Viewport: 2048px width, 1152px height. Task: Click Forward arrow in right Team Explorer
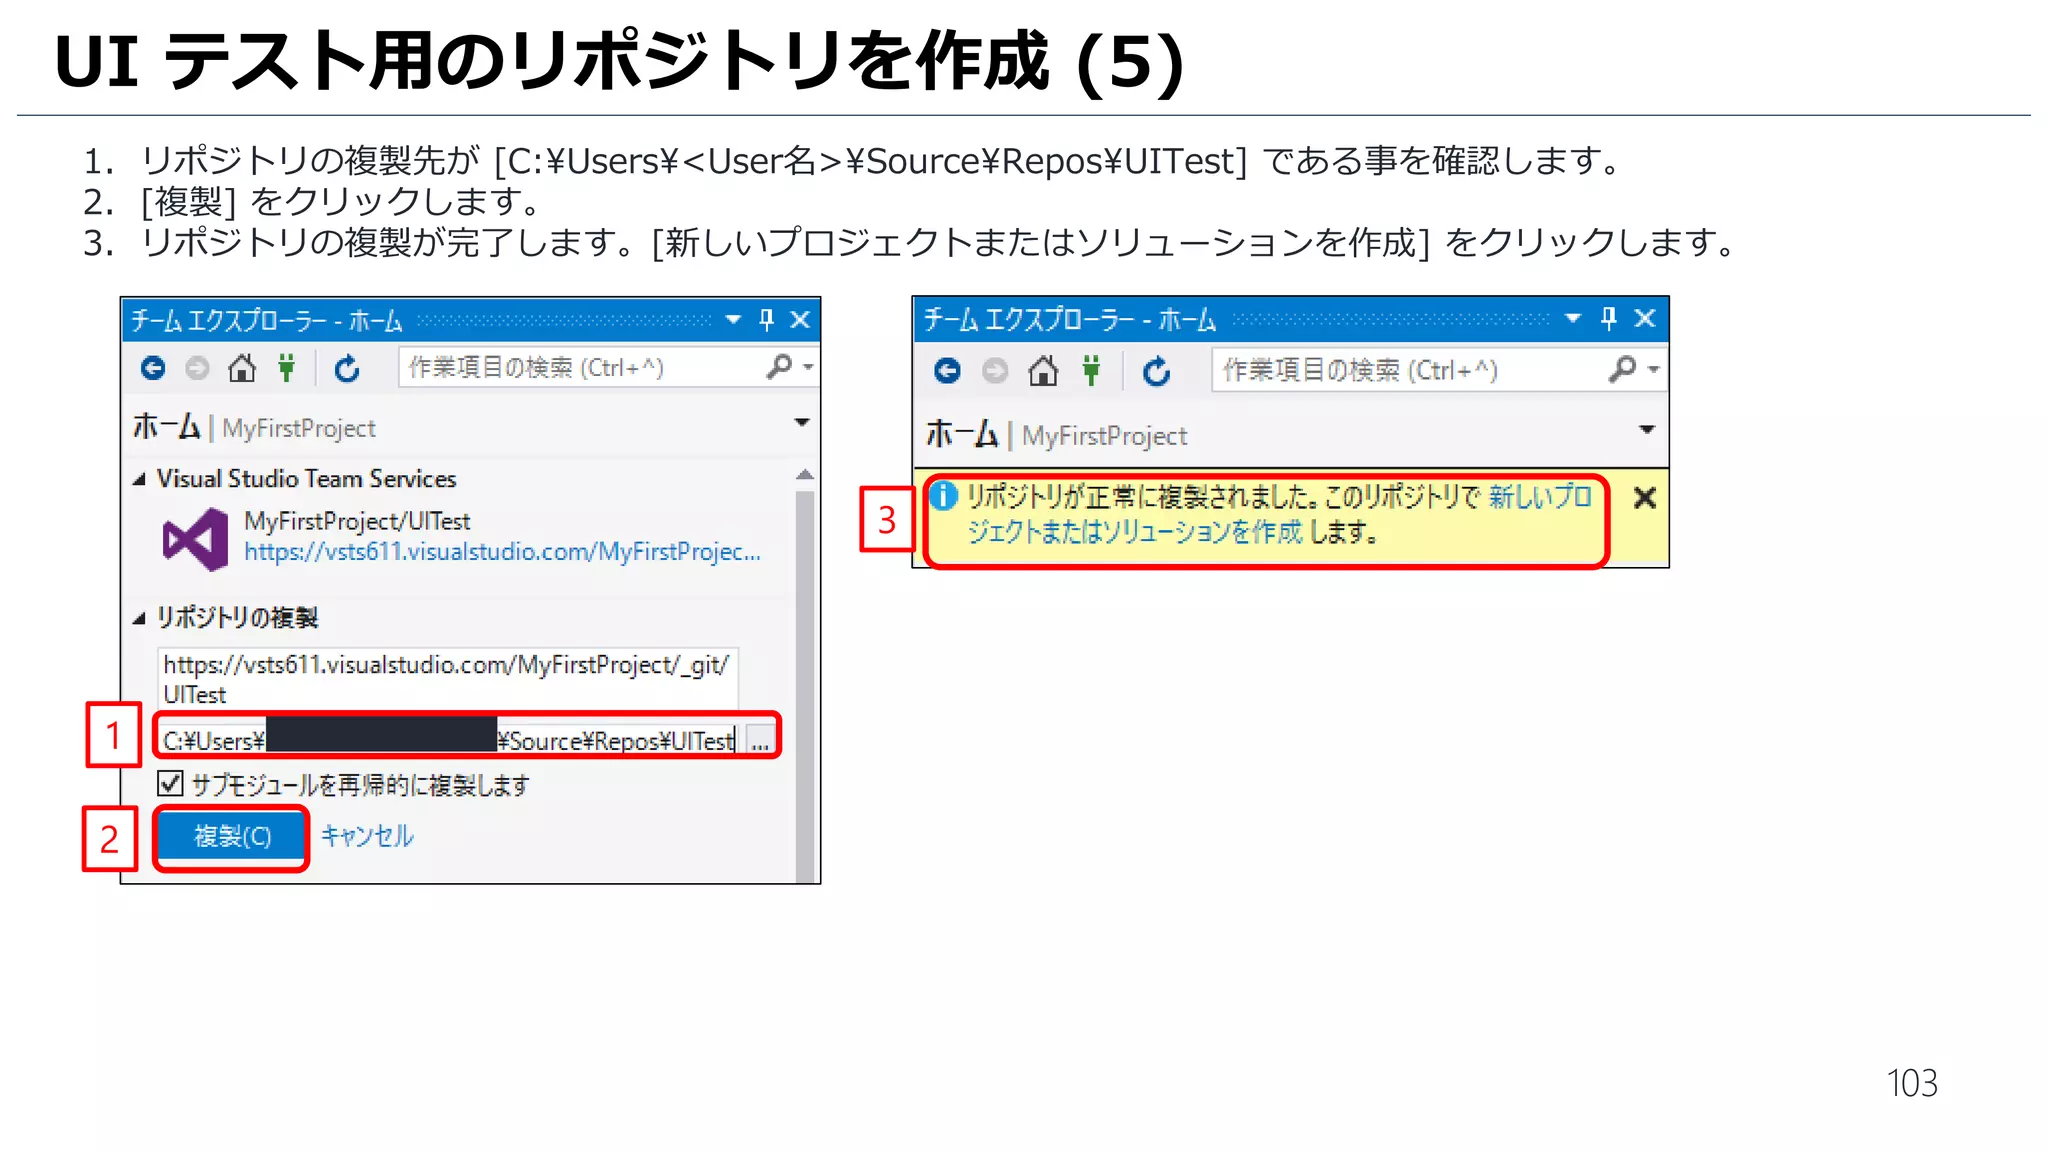pos(995,372)
